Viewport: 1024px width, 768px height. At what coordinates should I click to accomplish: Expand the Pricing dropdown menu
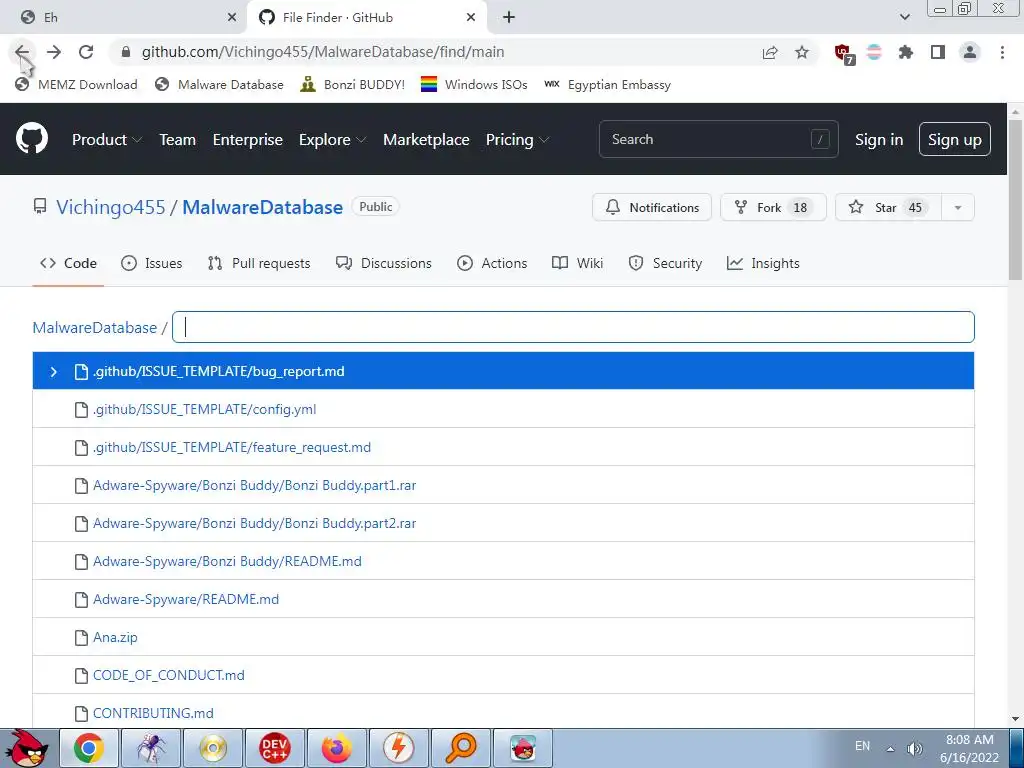click(x=517, y=140)
